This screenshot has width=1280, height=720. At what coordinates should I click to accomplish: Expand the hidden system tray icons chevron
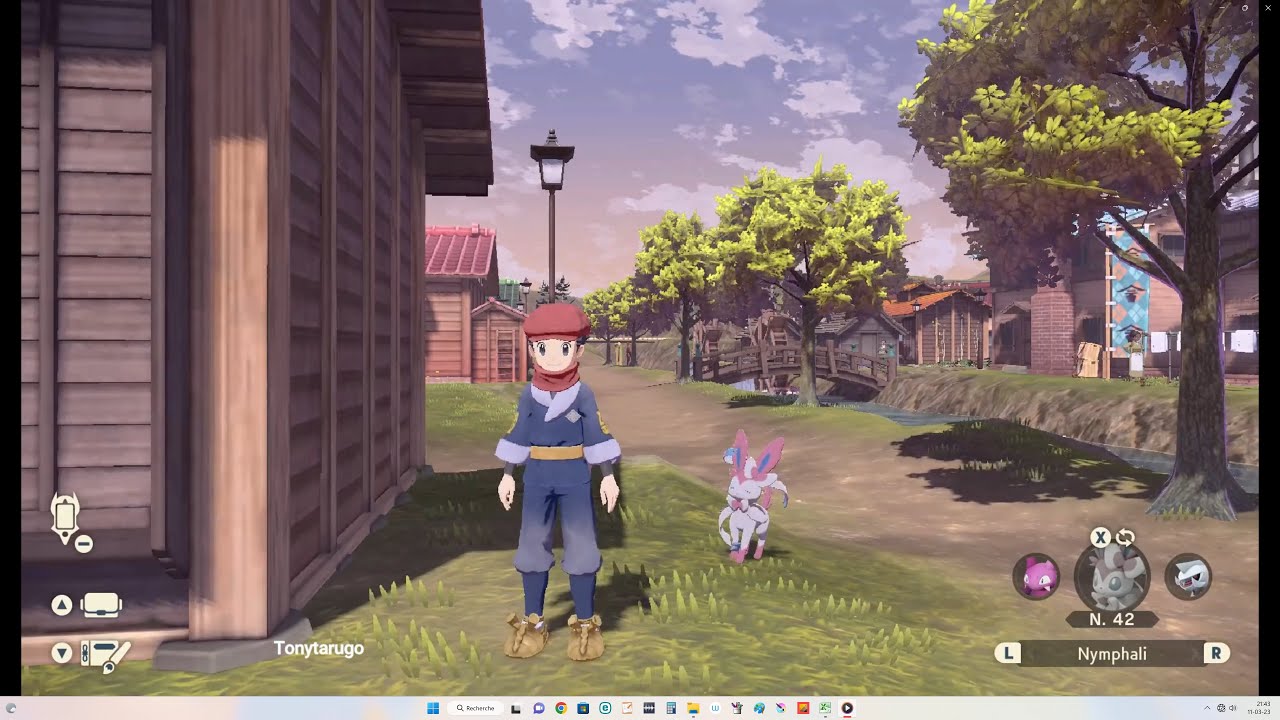click(1207, 708)
